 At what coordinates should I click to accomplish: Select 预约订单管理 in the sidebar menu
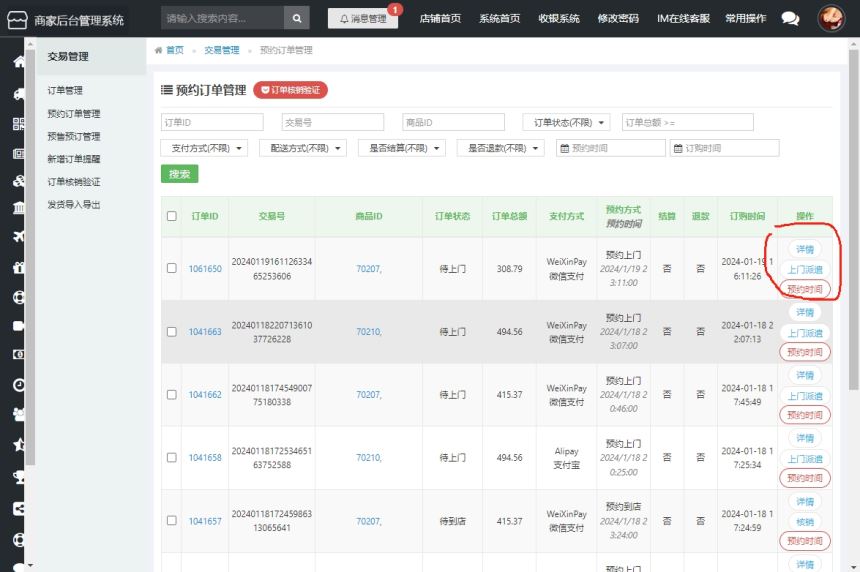pyautogui.click(x=73, y=114)
